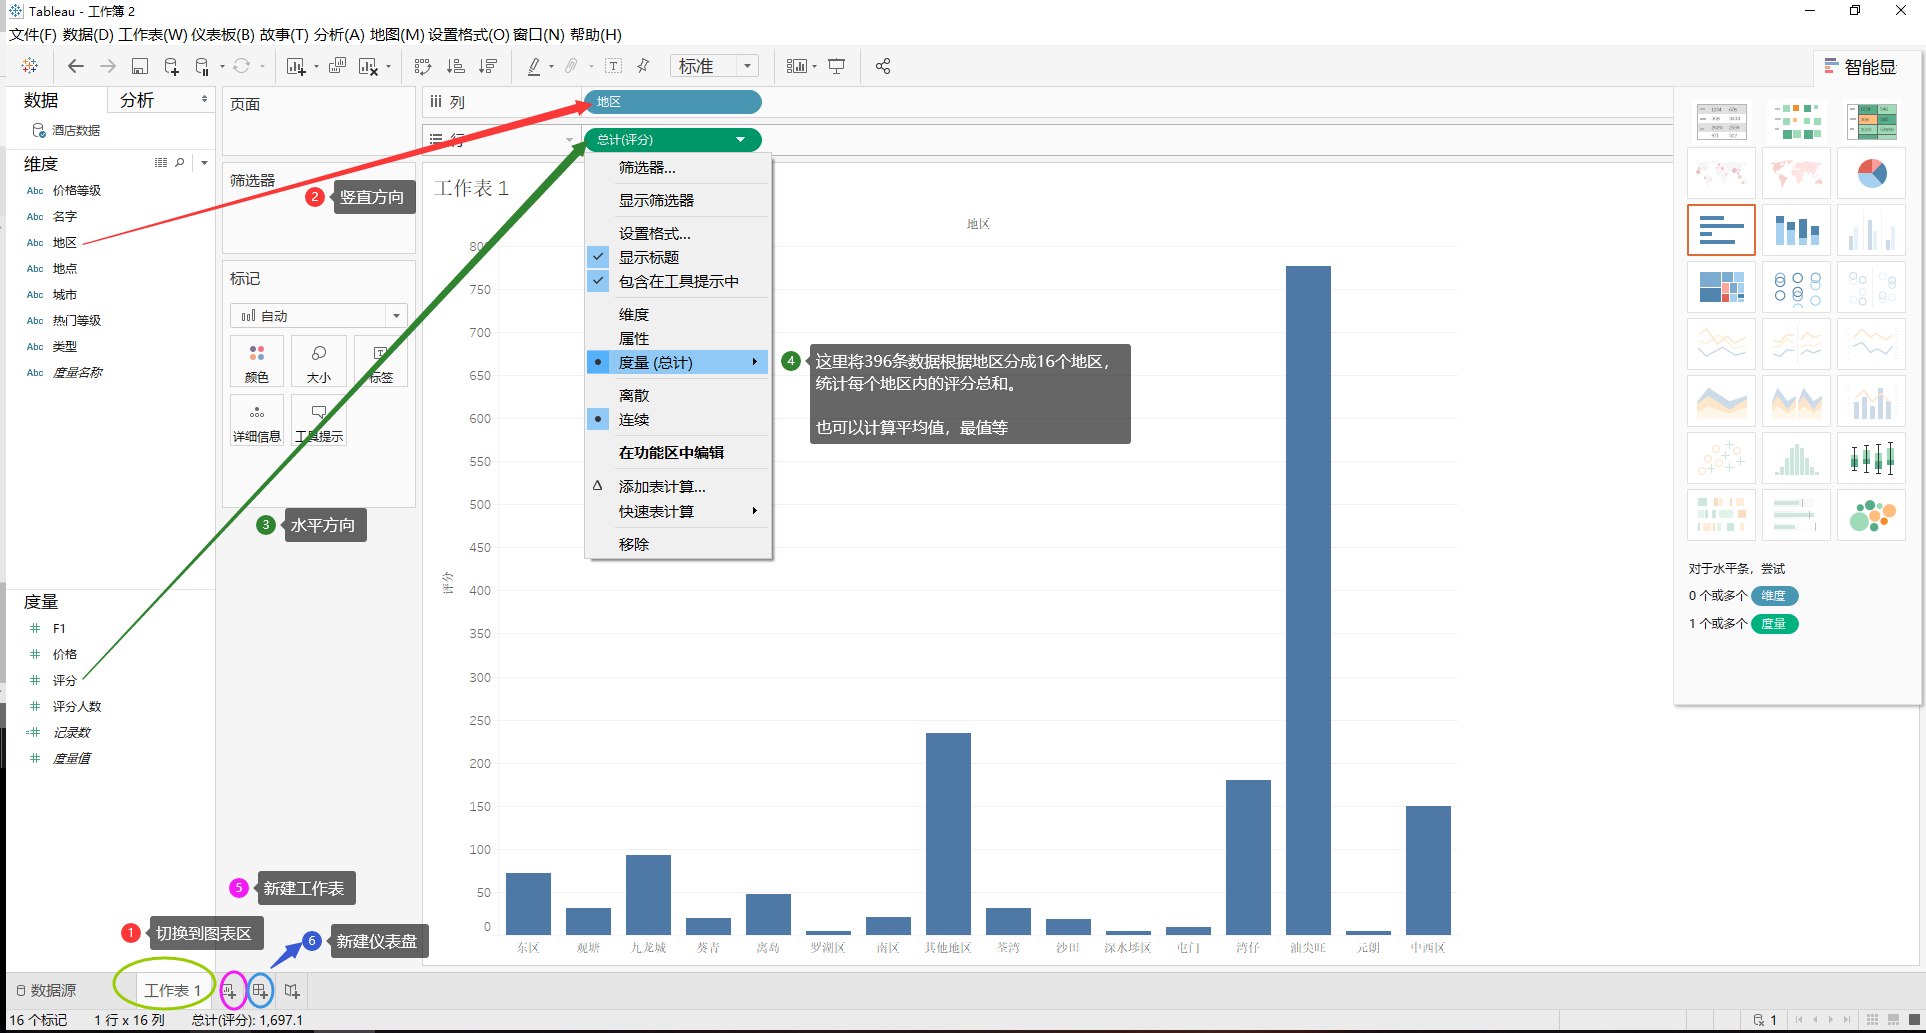Click the add new data source icon
This screenshot has height=1033, width=1926.
click(171, 66)
